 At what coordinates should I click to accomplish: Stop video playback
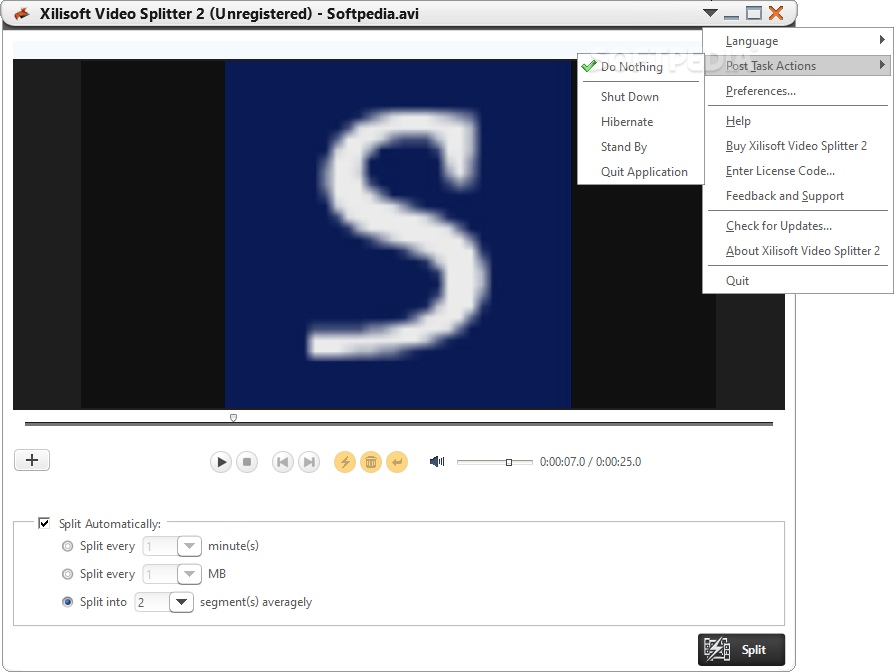pos(247,462)
